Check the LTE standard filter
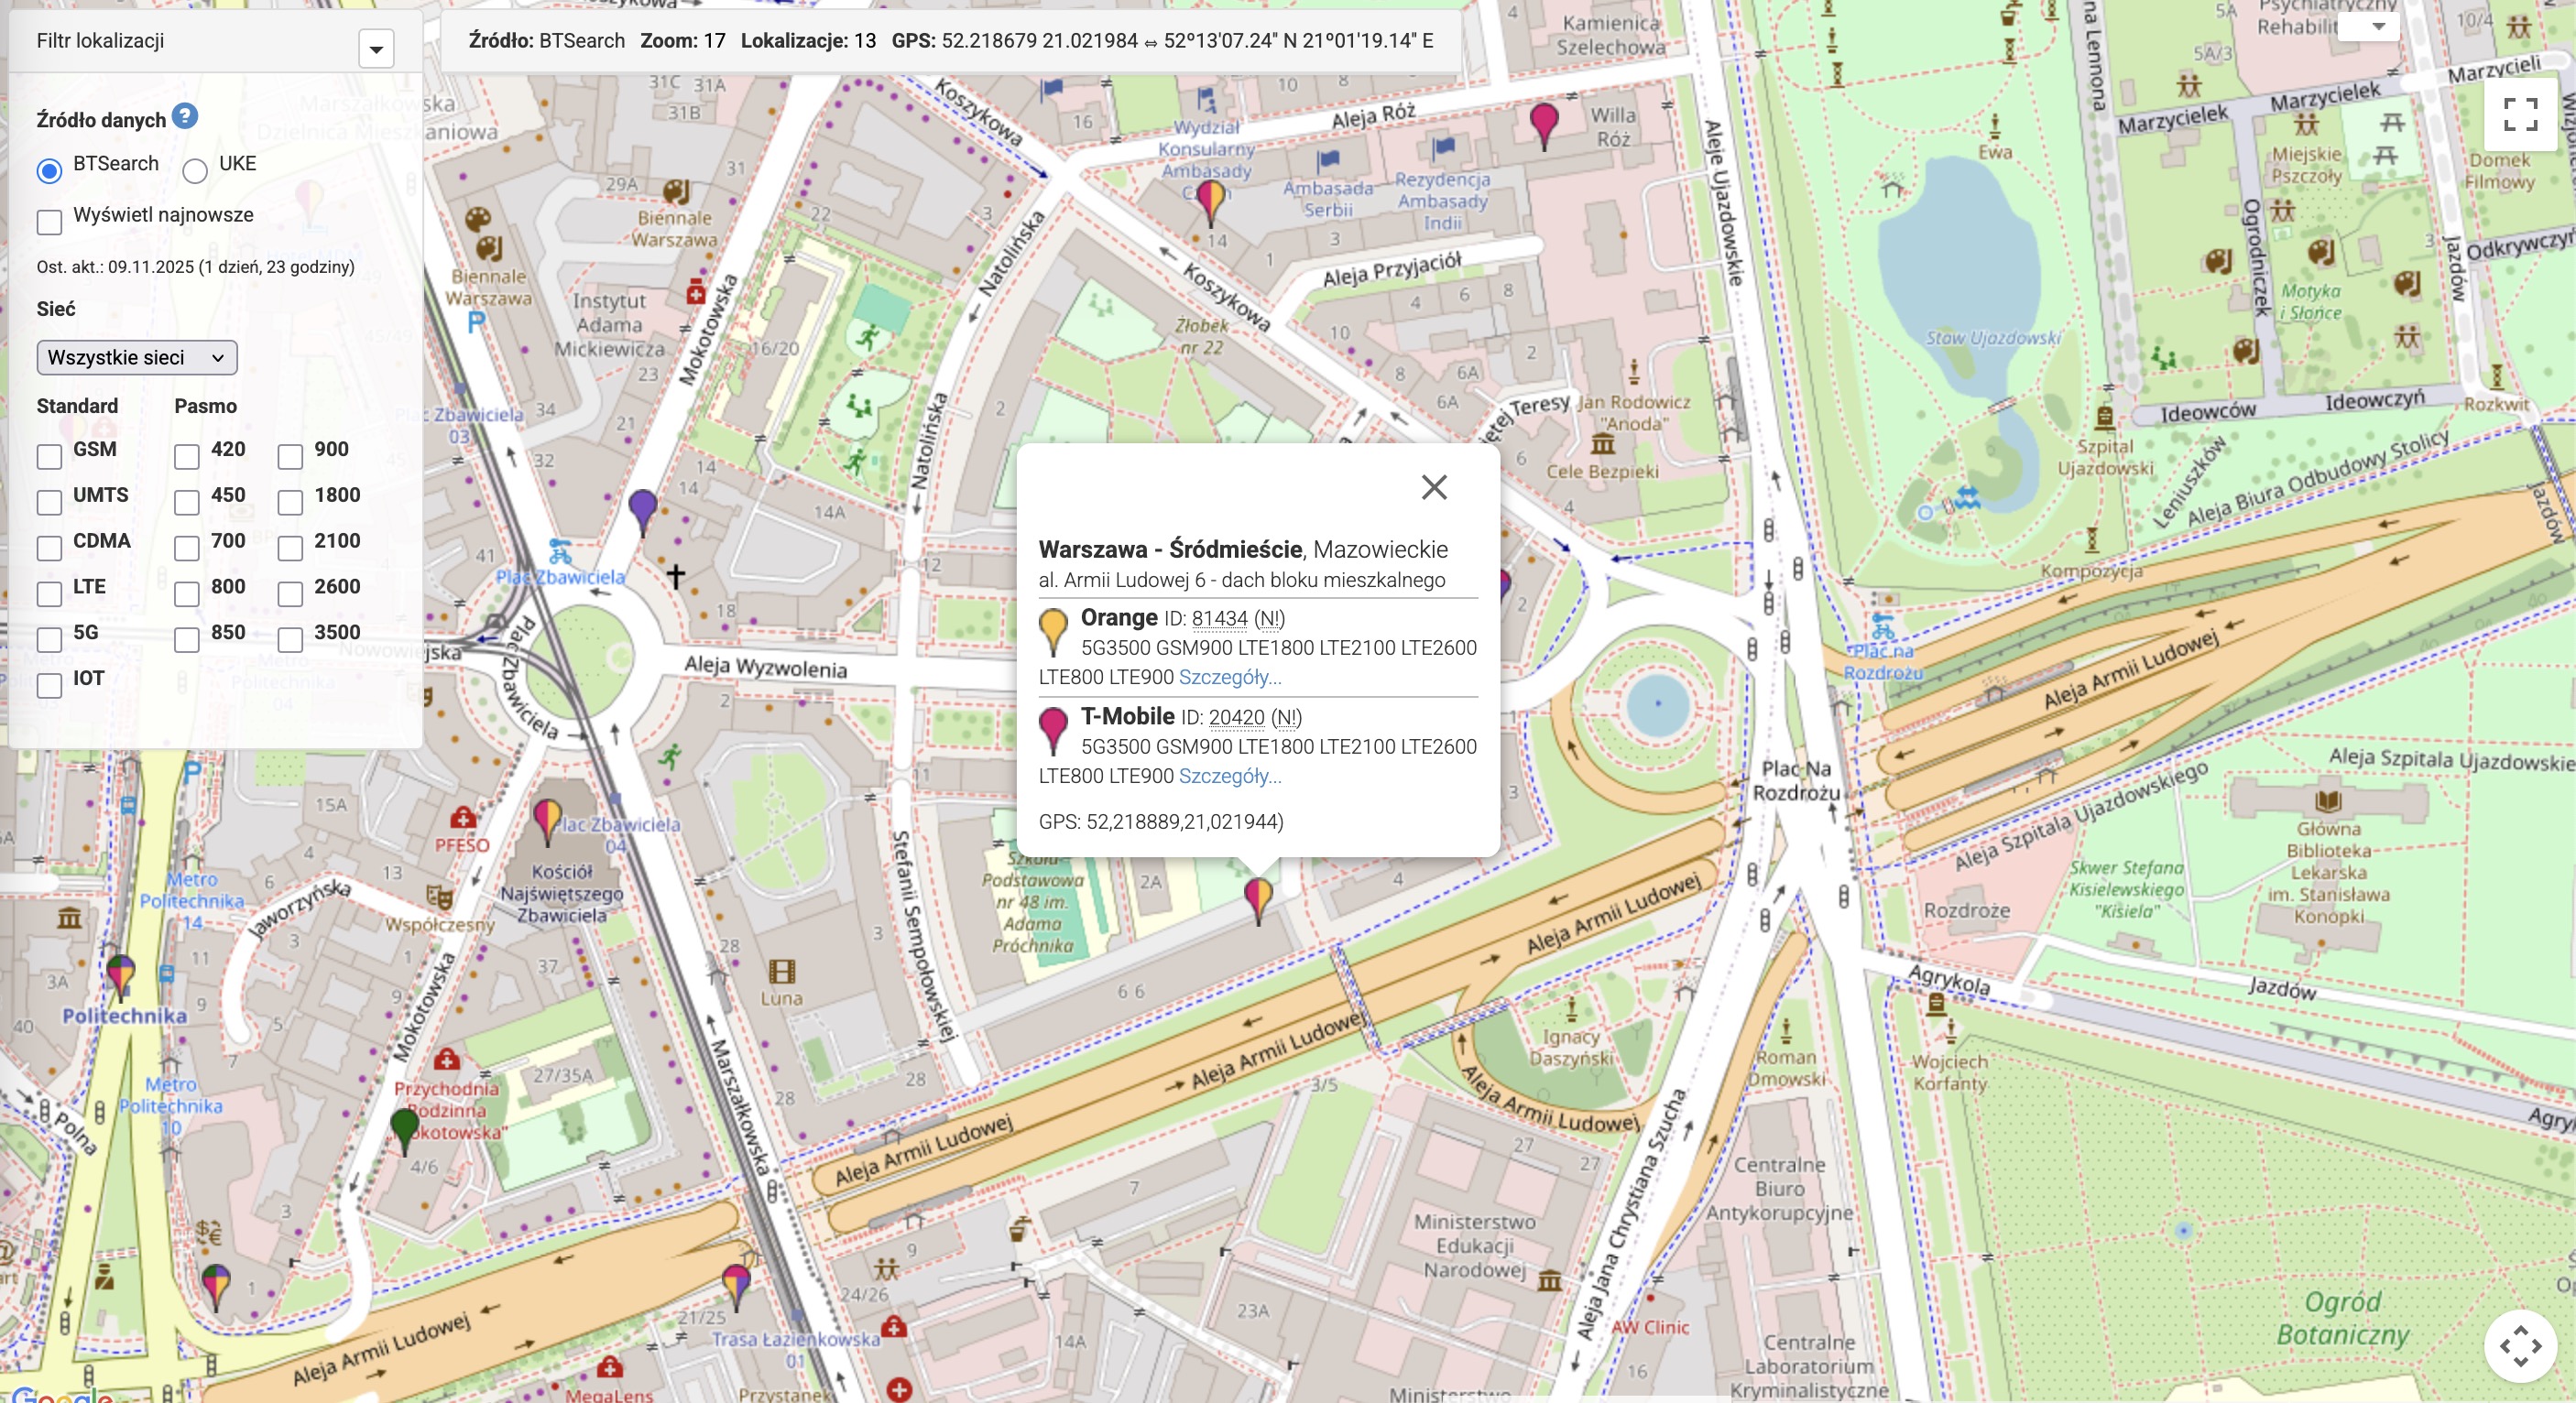2576x1403 pixels. click(49, 594)
